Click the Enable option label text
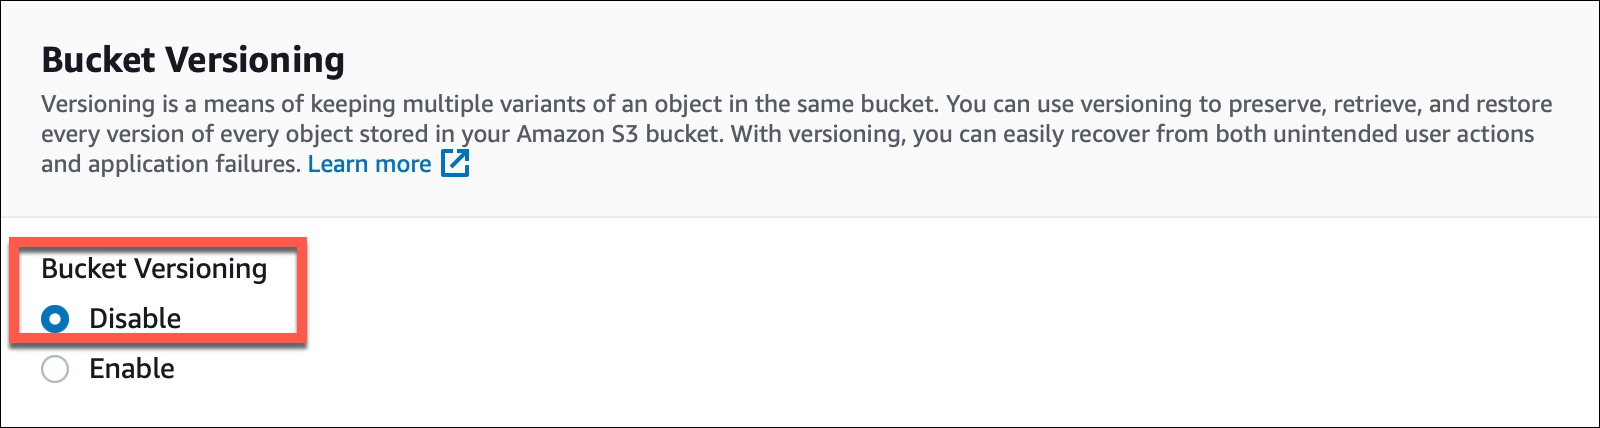 [x=132, y=368]
